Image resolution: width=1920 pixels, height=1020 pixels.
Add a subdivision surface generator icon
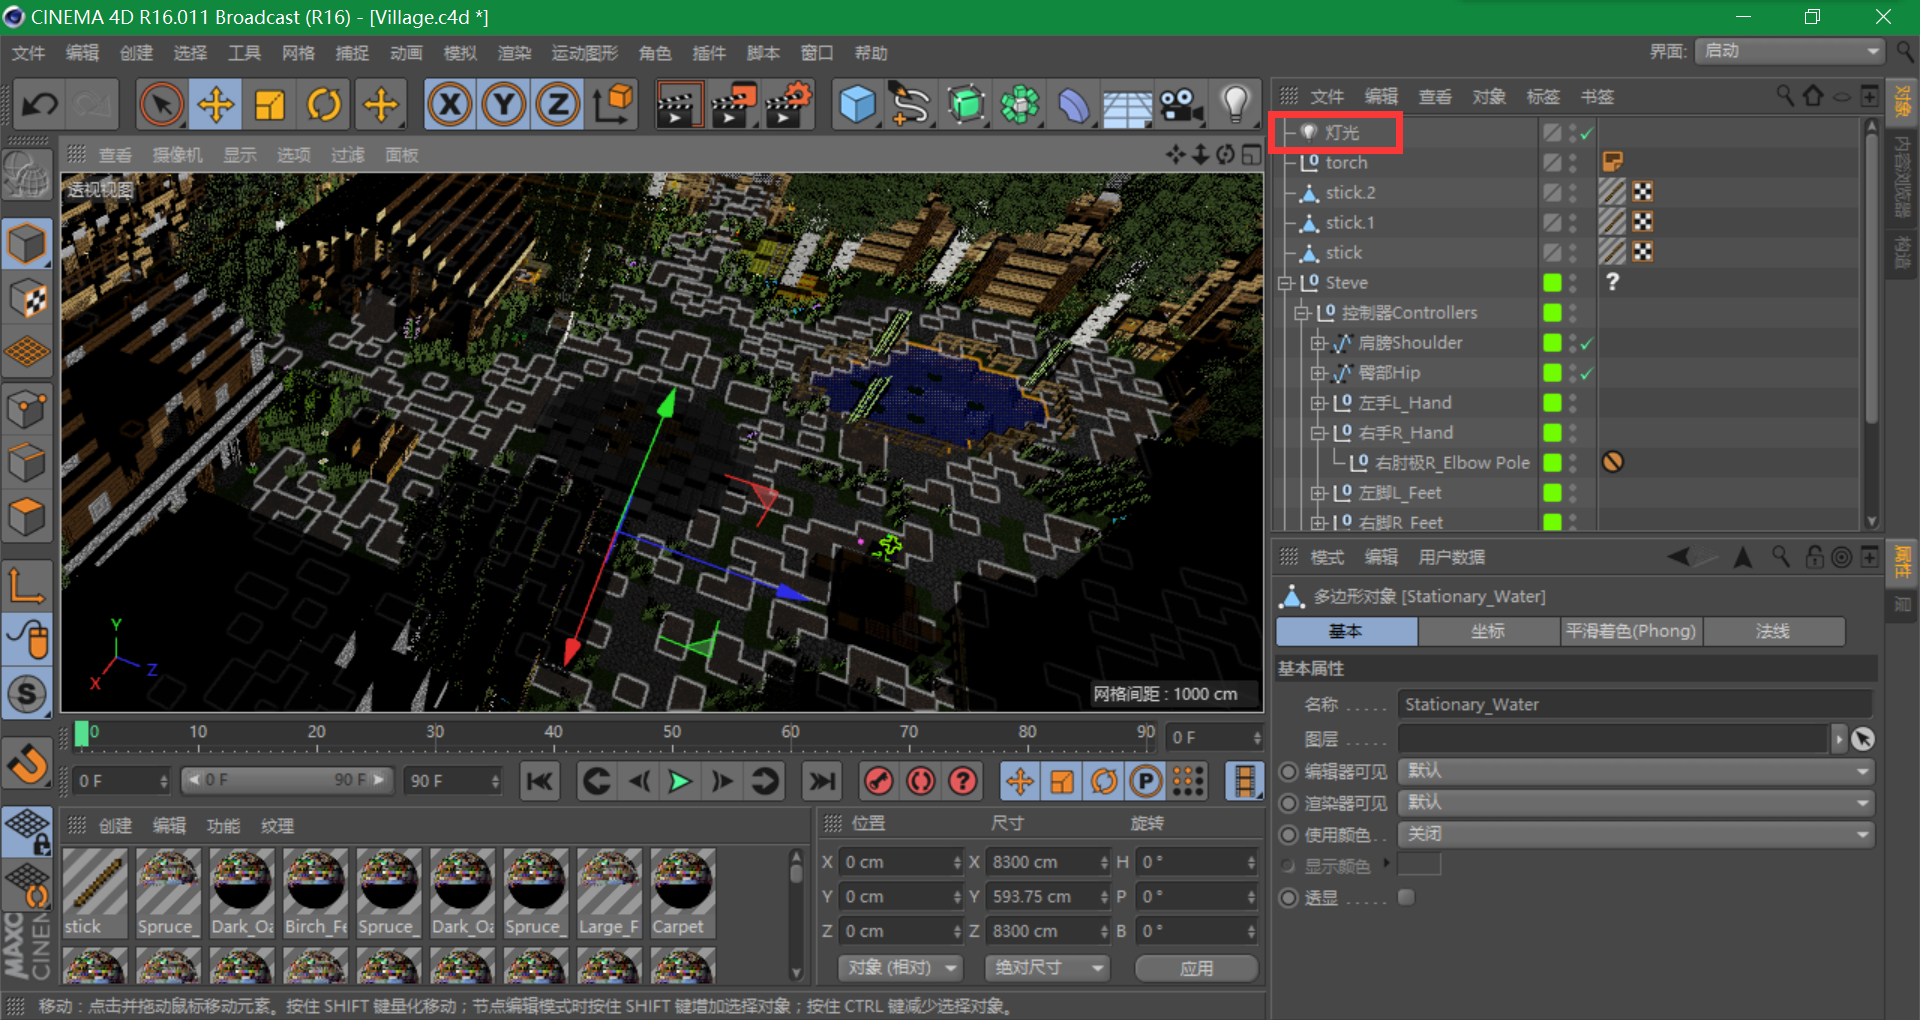coord(966,104)
